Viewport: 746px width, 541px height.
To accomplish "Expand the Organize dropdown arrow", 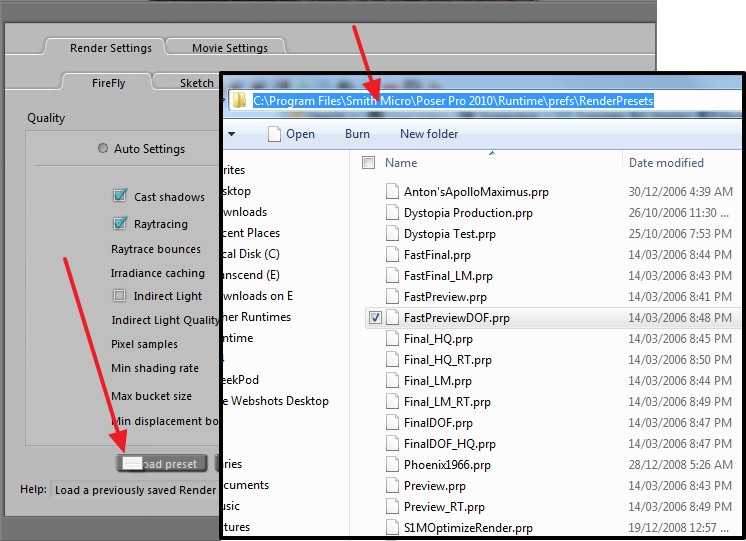I will click(232, 134).
